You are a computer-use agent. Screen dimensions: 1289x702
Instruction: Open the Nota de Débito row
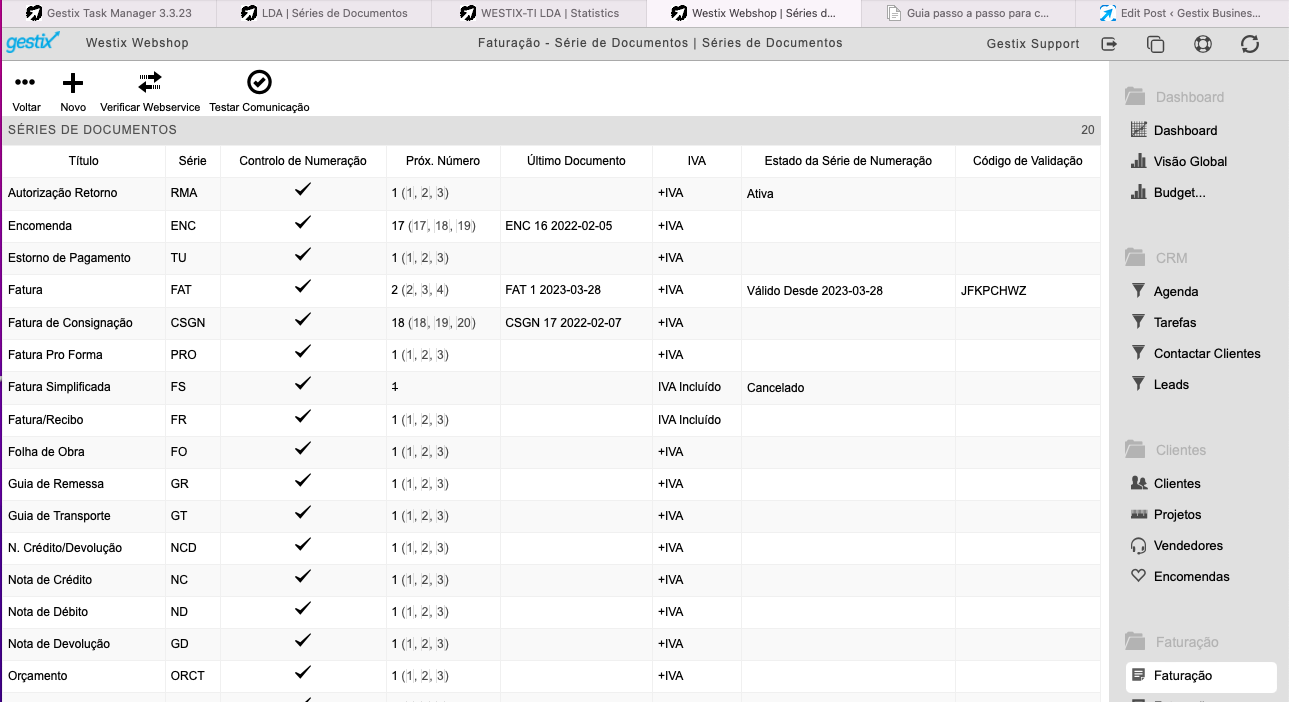pos(553,612)
